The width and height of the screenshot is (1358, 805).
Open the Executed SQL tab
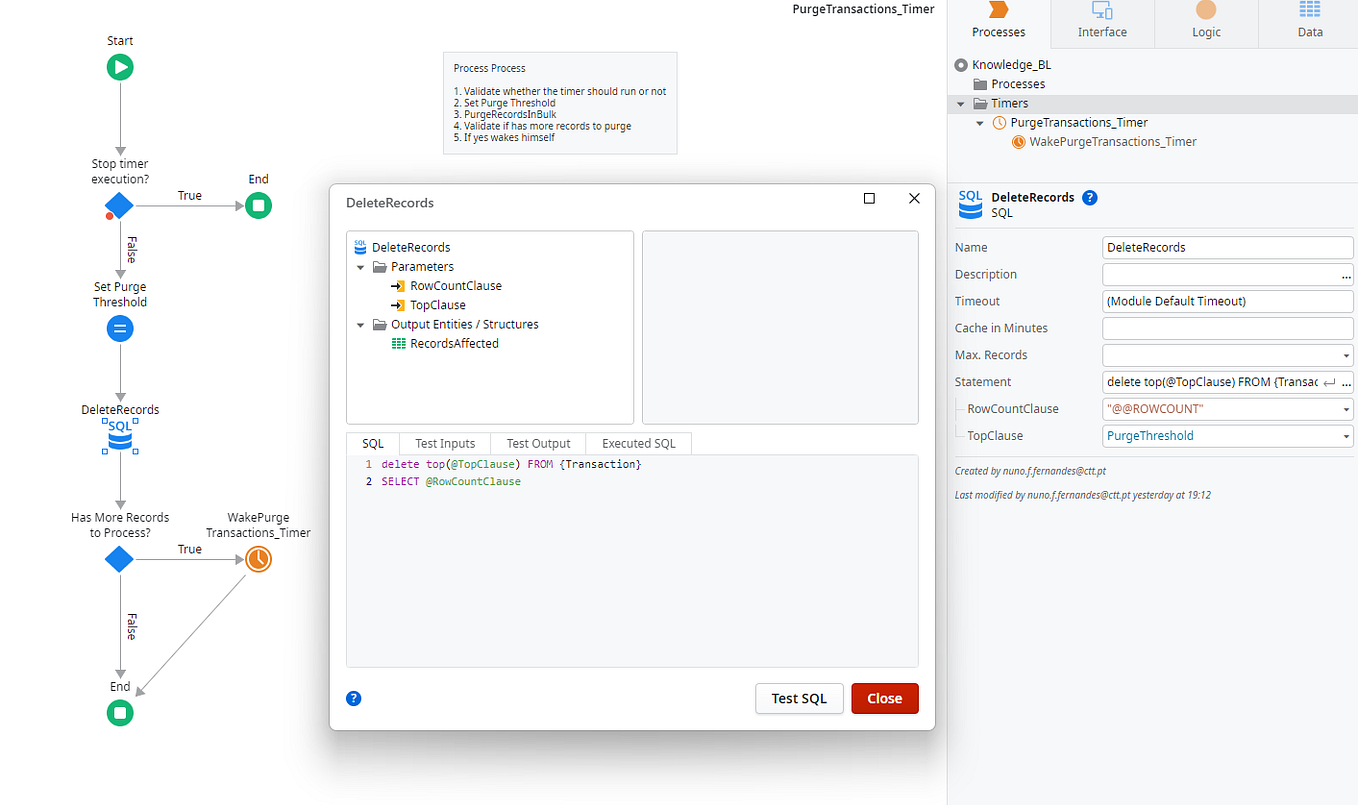pos(638,443)
